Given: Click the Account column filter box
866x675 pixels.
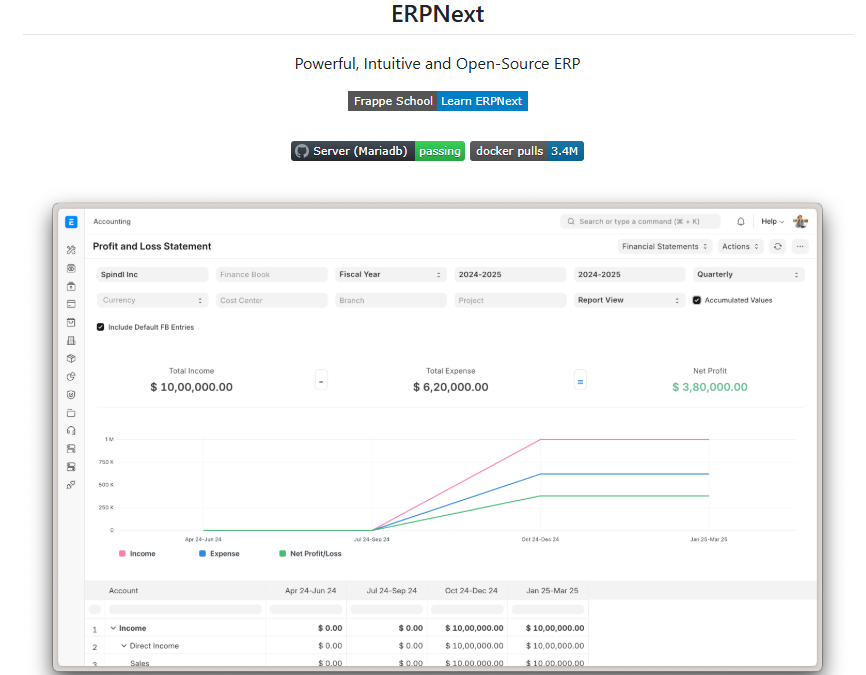Looking at the screenshot, I should point(185,609).
